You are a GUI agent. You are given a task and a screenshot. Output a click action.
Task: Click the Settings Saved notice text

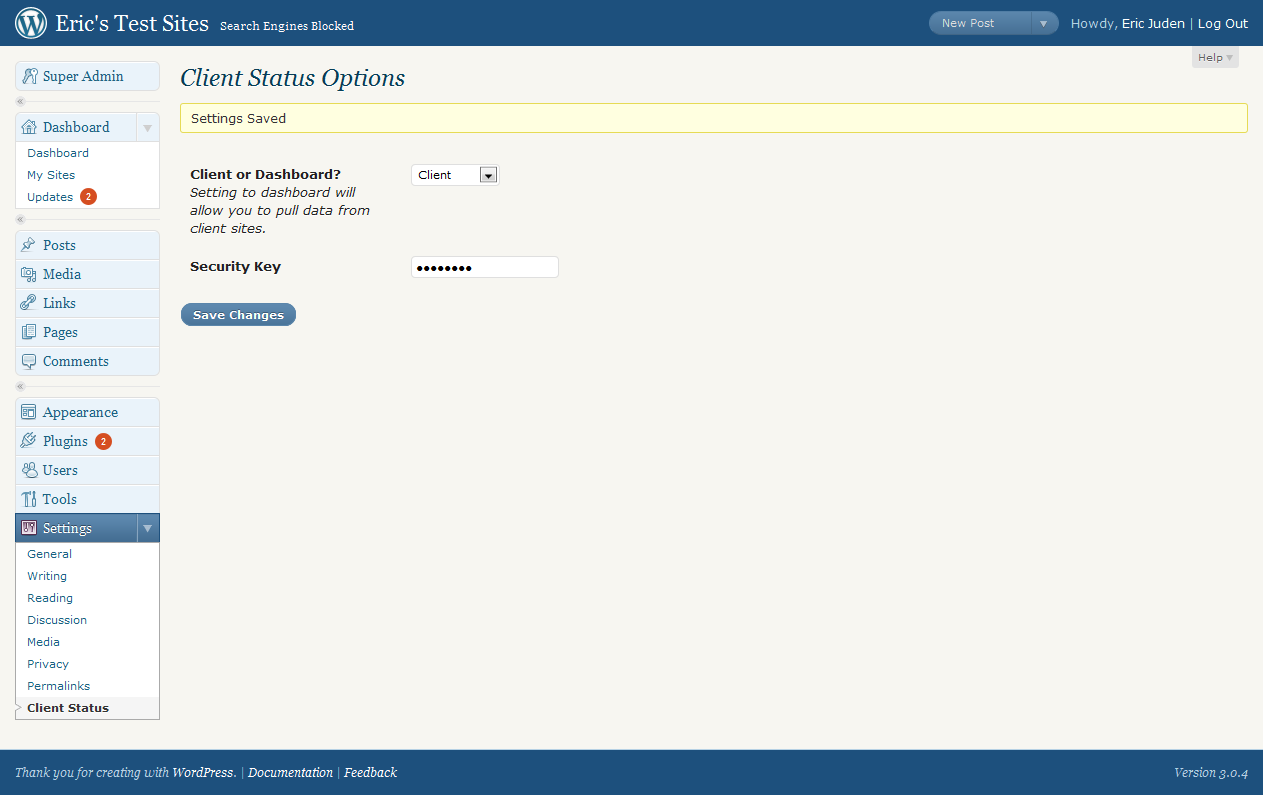239,118
